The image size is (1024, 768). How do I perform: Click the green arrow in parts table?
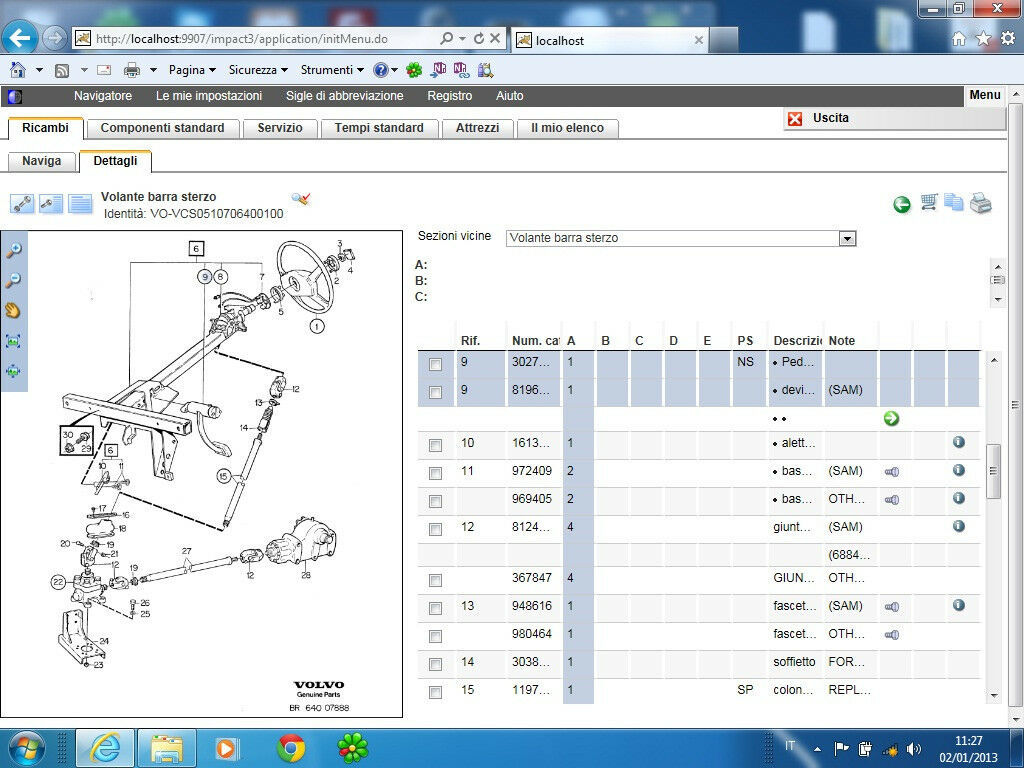tap(891, 418)
